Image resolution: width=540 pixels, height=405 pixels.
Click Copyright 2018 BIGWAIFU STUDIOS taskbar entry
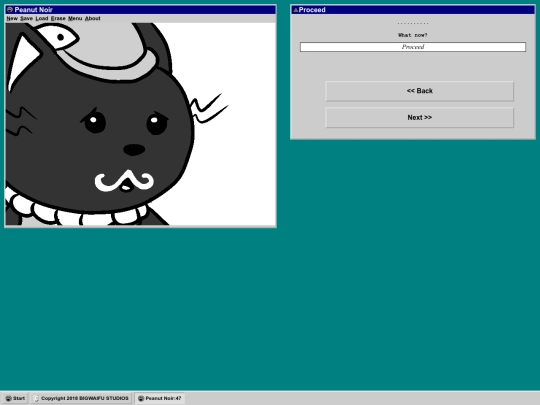coord(82,398)
